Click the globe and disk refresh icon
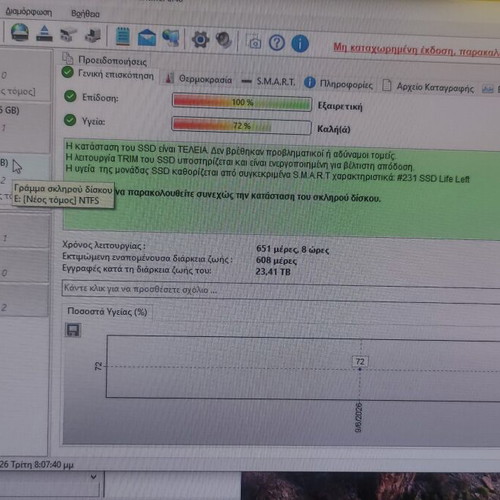The height and width of the screenshot is (500, 500). pos(20,33)
